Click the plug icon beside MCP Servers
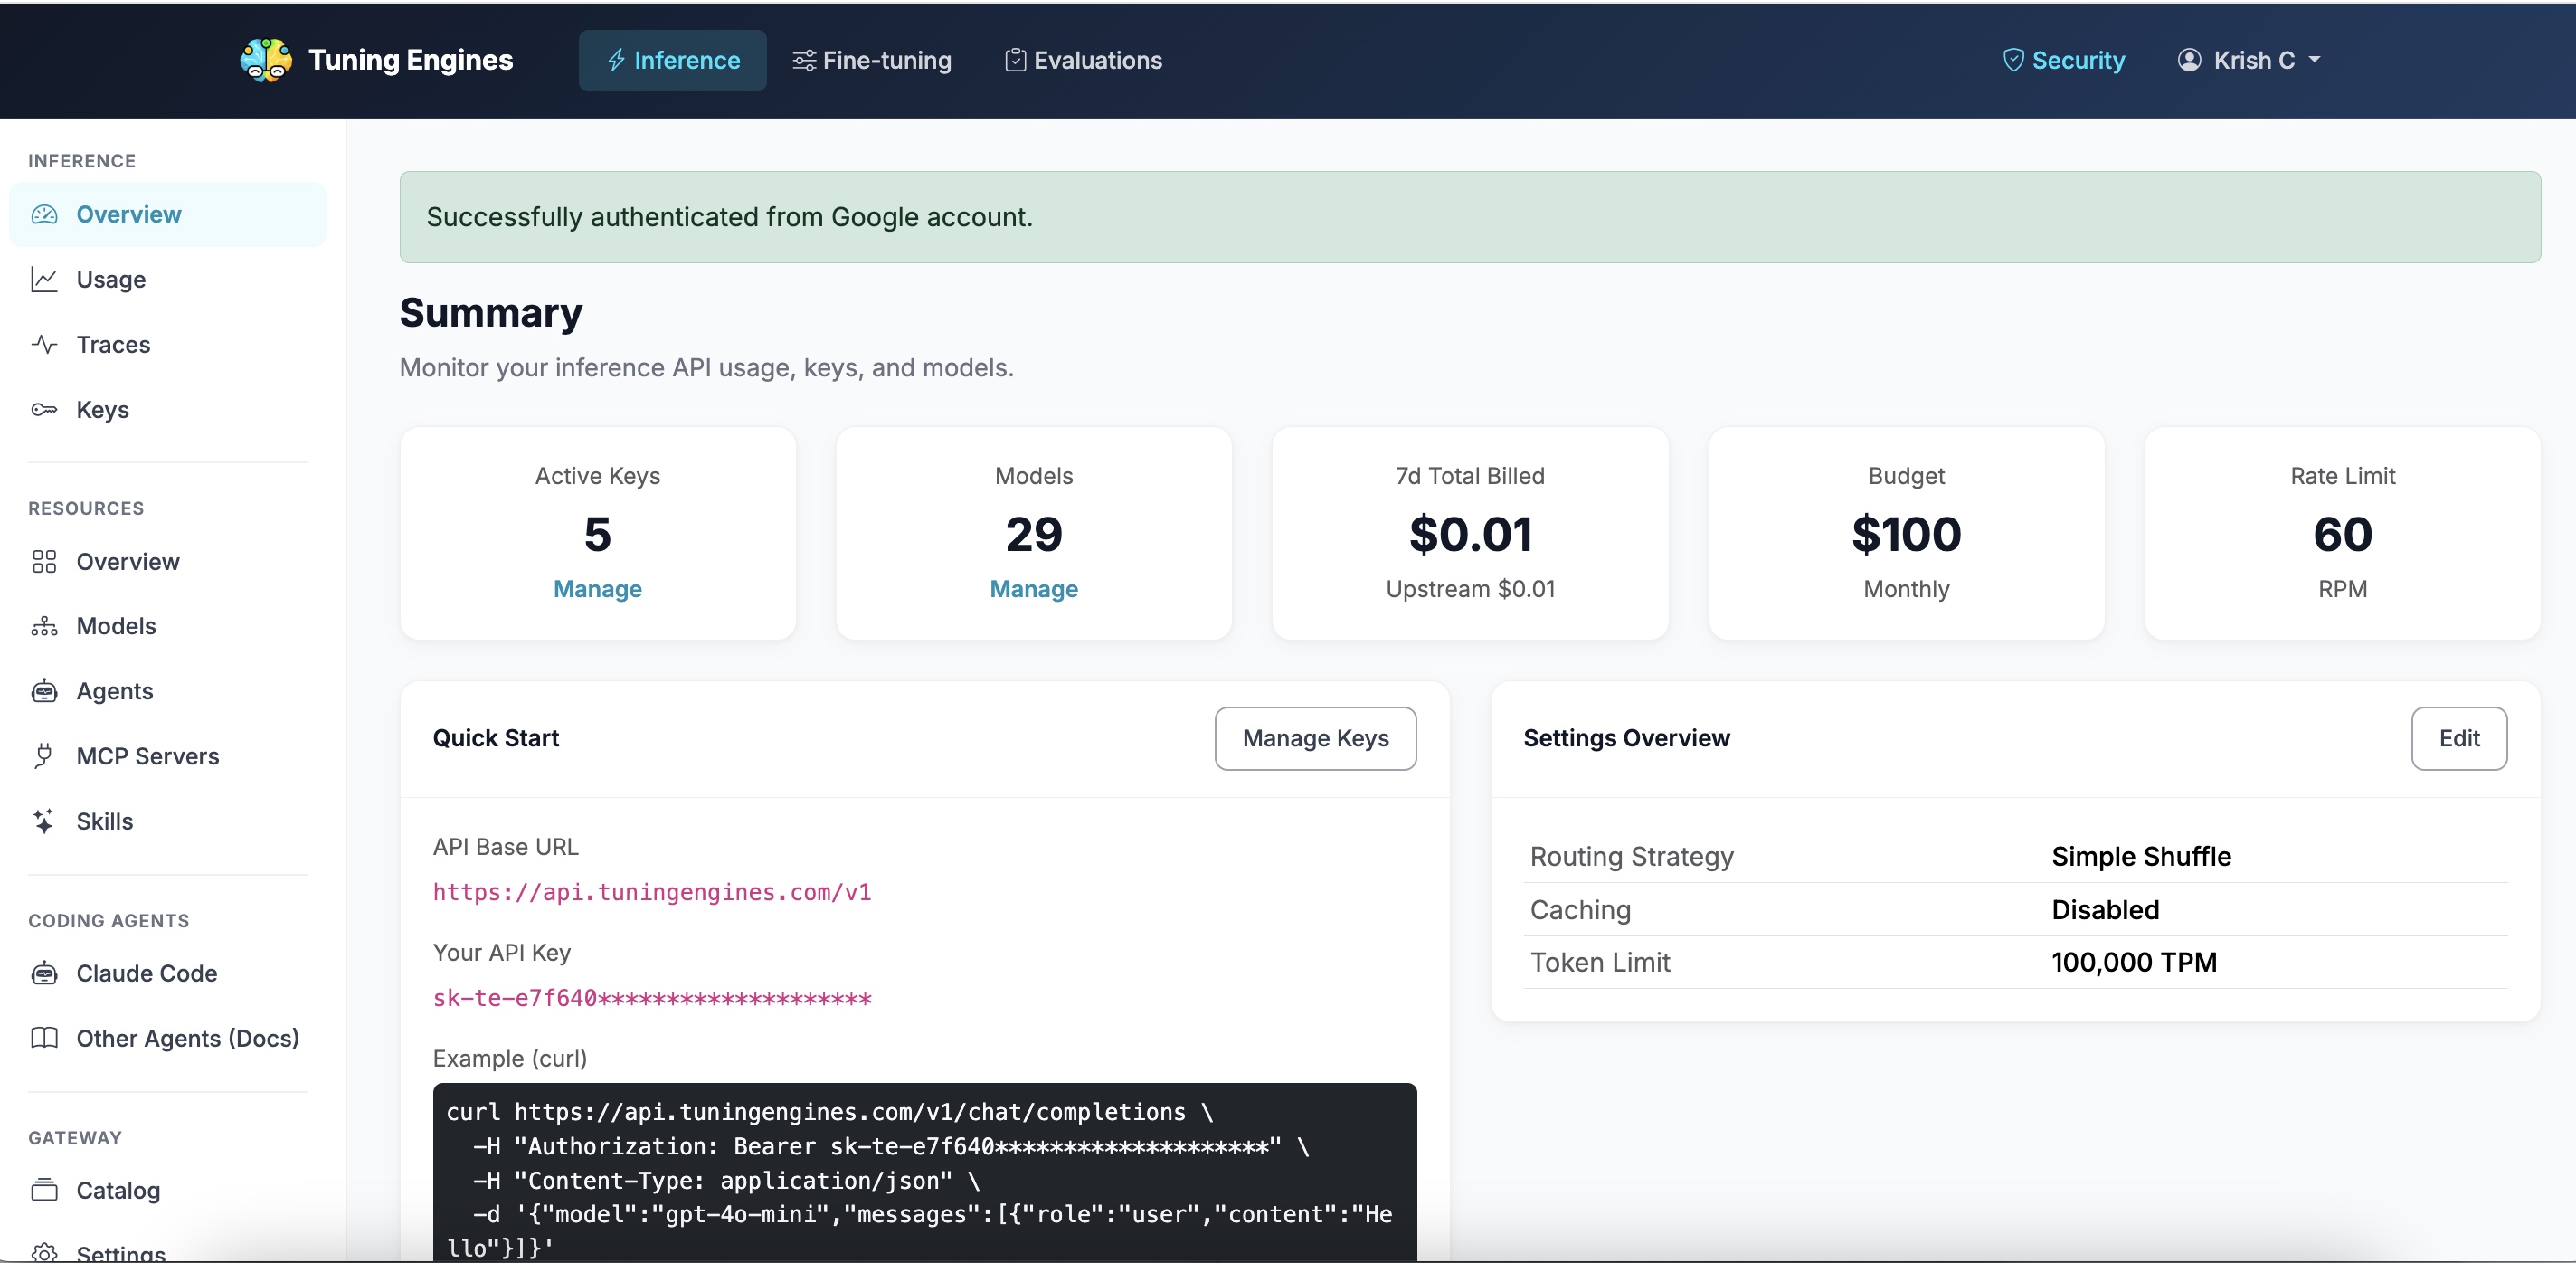Screen dimensions: 2576x1263 point(43,756)
